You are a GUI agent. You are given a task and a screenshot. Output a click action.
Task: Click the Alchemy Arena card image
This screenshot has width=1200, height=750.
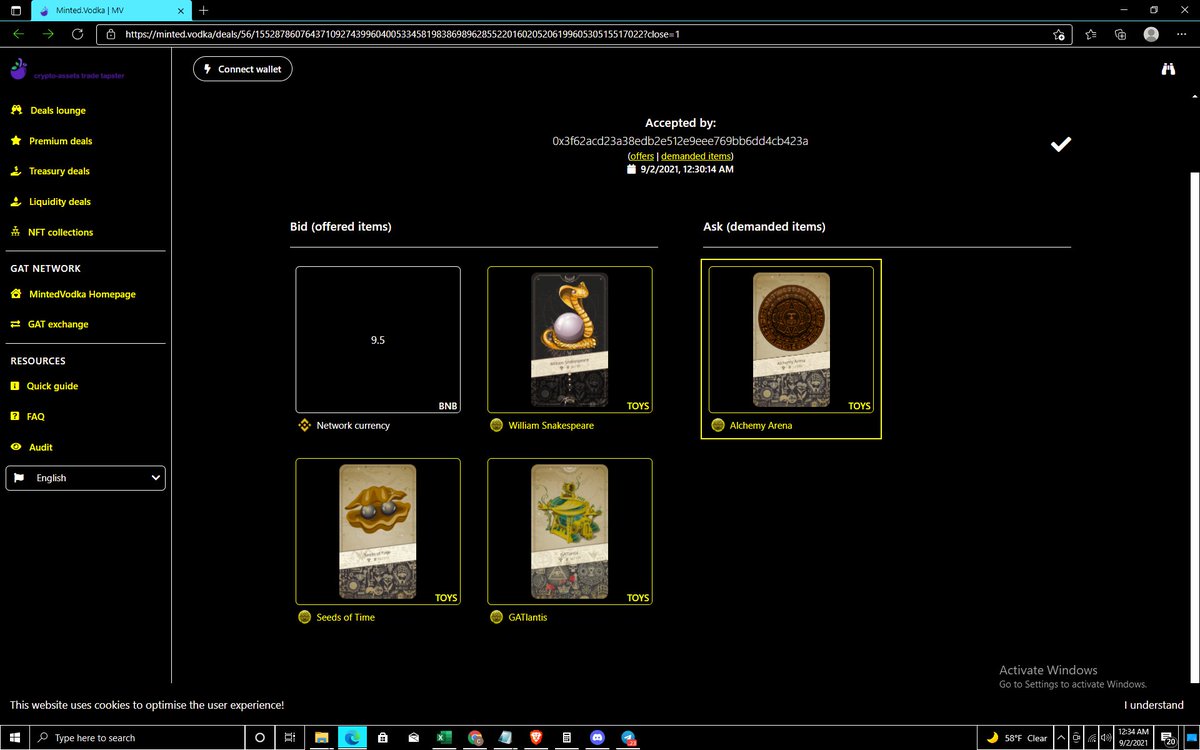point(790,339)
